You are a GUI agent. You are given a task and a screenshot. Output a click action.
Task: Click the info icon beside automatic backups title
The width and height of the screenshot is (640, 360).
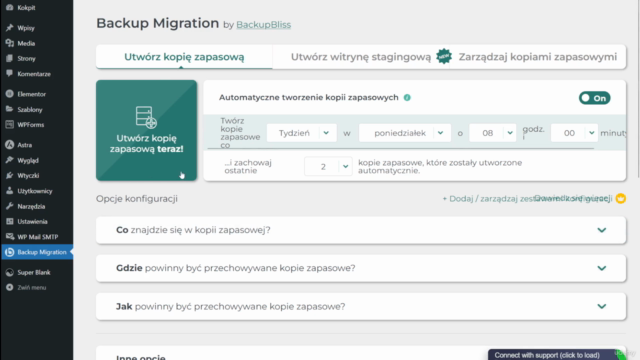point(407,98)
